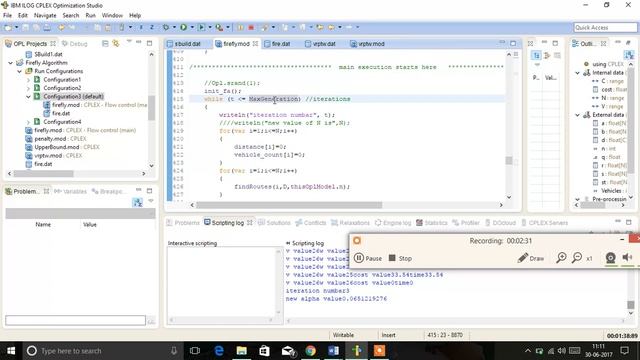The image size is (640, 360).
Task: Click Collapse All icon in OPL Projects
Action: click(x=105, y=43)
